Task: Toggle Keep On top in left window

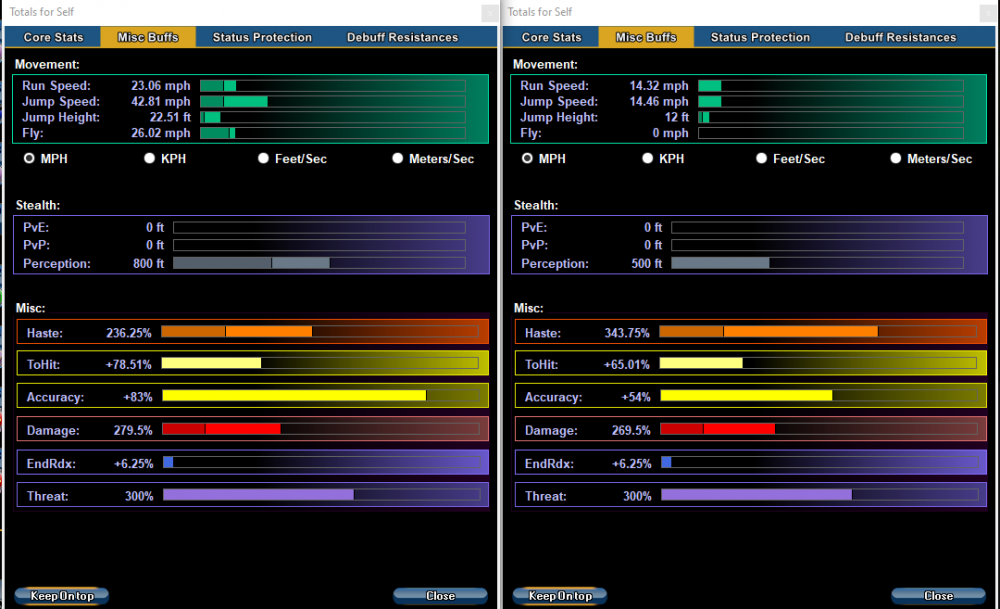Action: tap(62, 596)
